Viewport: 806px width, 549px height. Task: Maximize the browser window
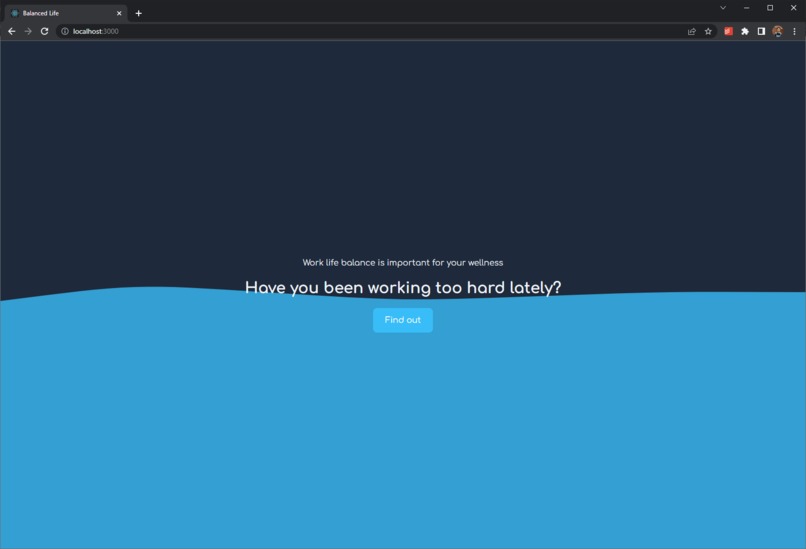point(770,8)
